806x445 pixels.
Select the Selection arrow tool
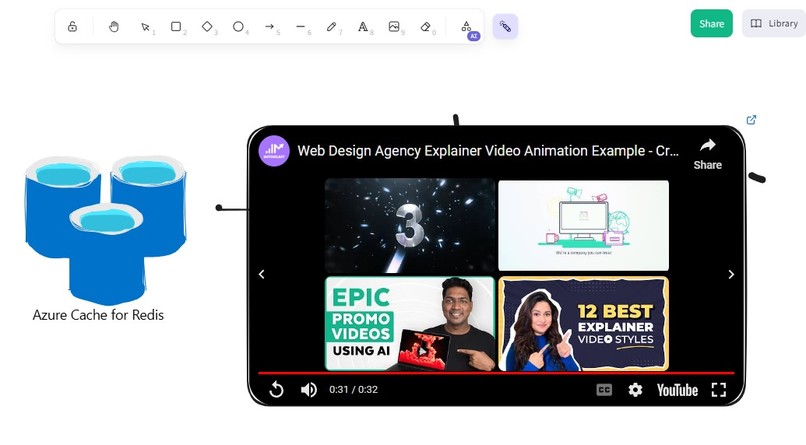point(145,26)
